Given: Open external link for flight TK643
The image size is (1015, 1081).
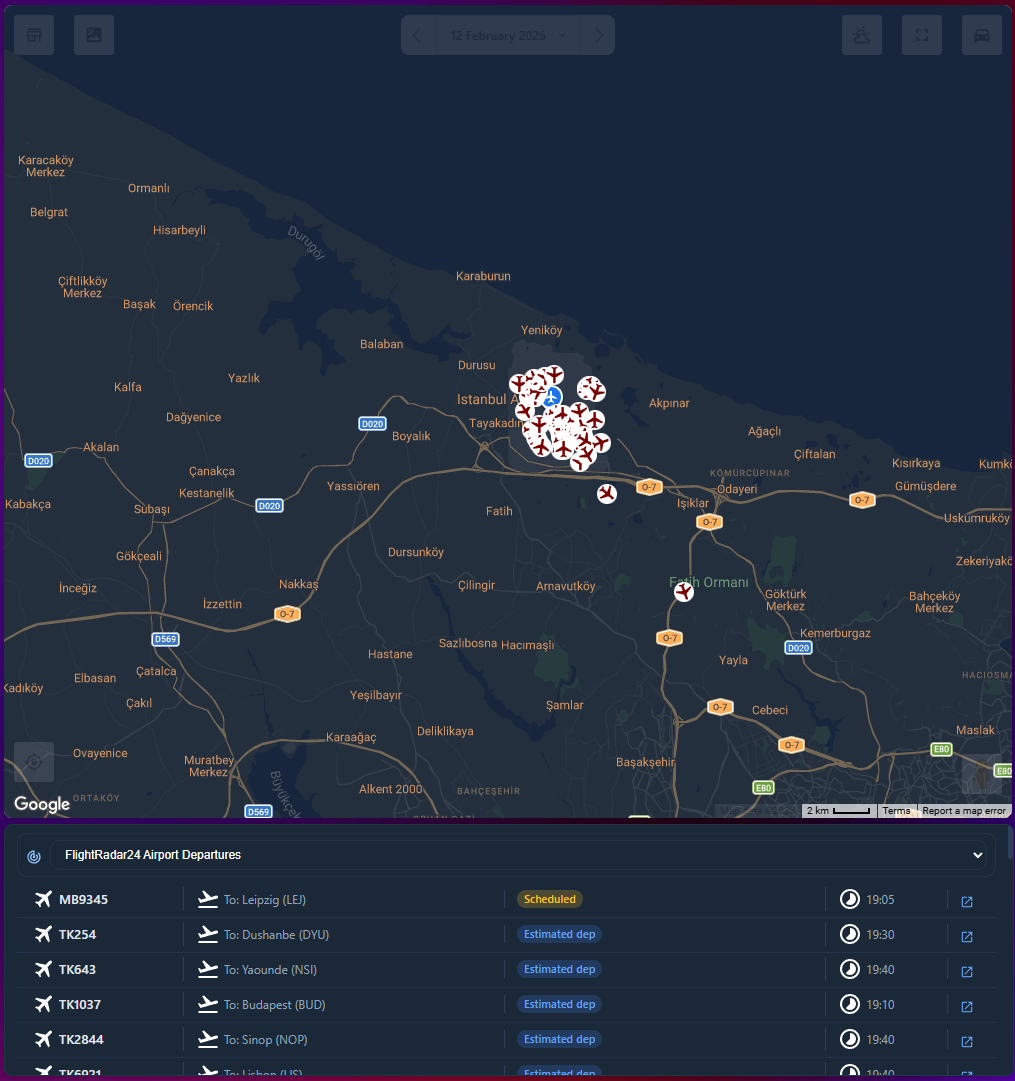Looking at the screenshot, I should tap(967, 971).
